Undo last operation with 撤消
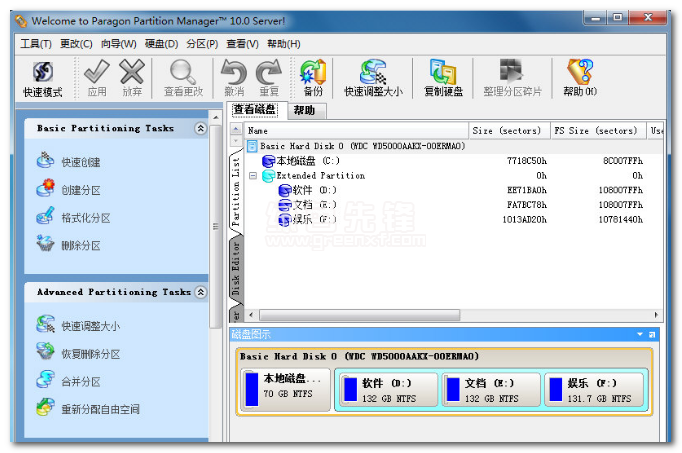This screenshot has width=682, height=453. point(234,78)
